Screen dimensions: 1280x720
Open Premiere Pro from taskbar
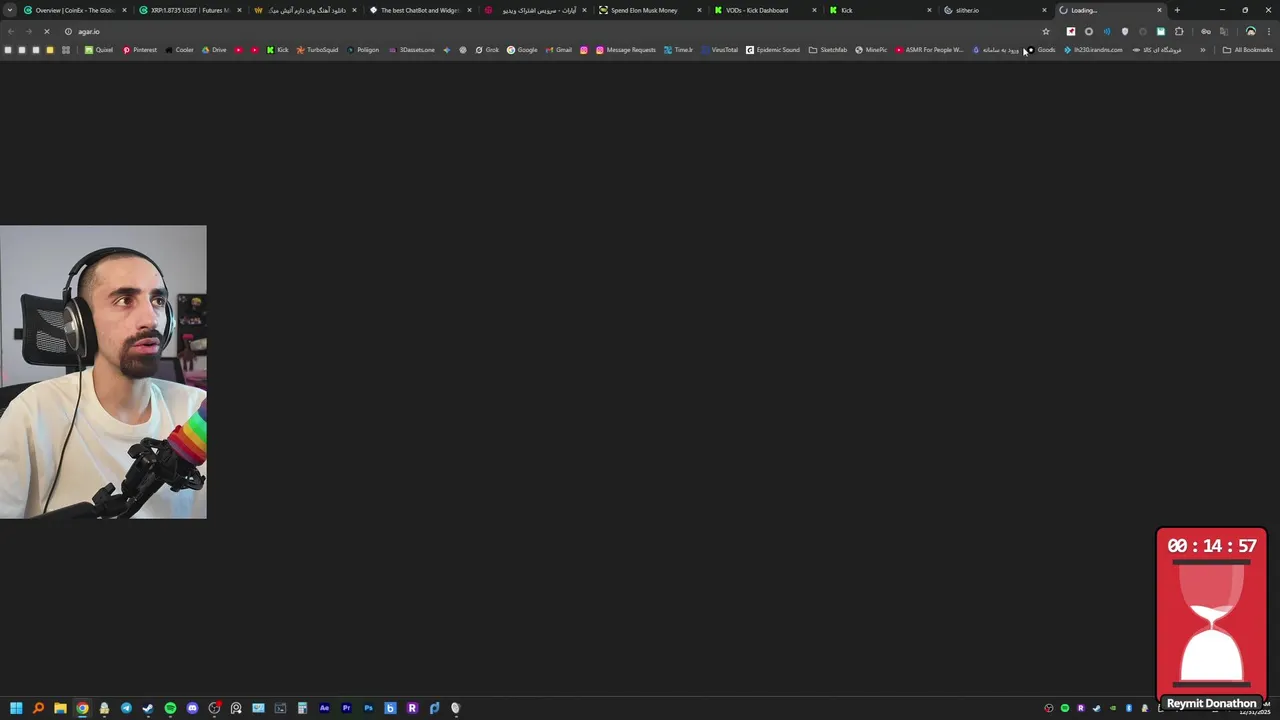(x=346, y=708)
